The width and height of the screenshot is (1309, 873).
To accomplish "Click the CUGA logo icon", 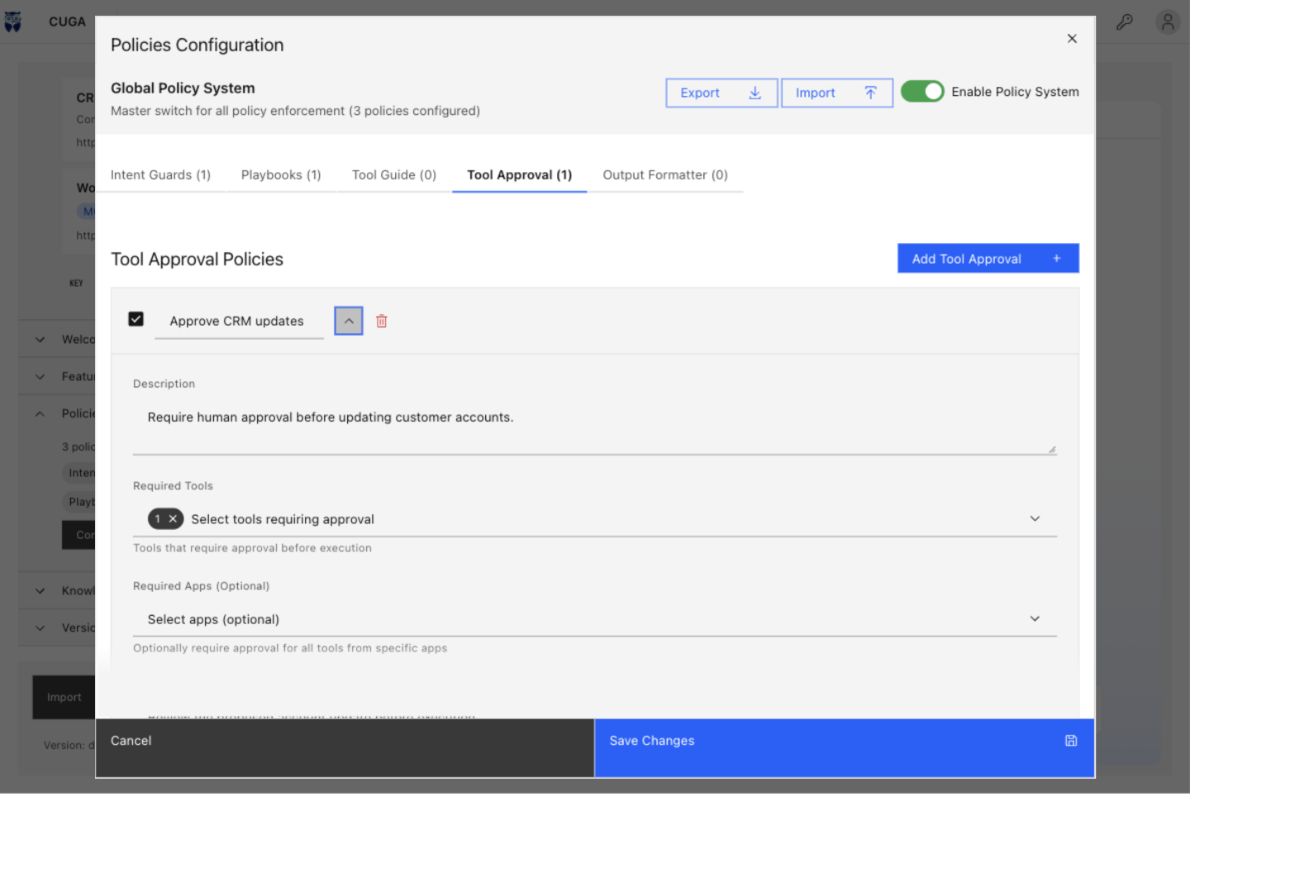I will [x=13, y=22].
